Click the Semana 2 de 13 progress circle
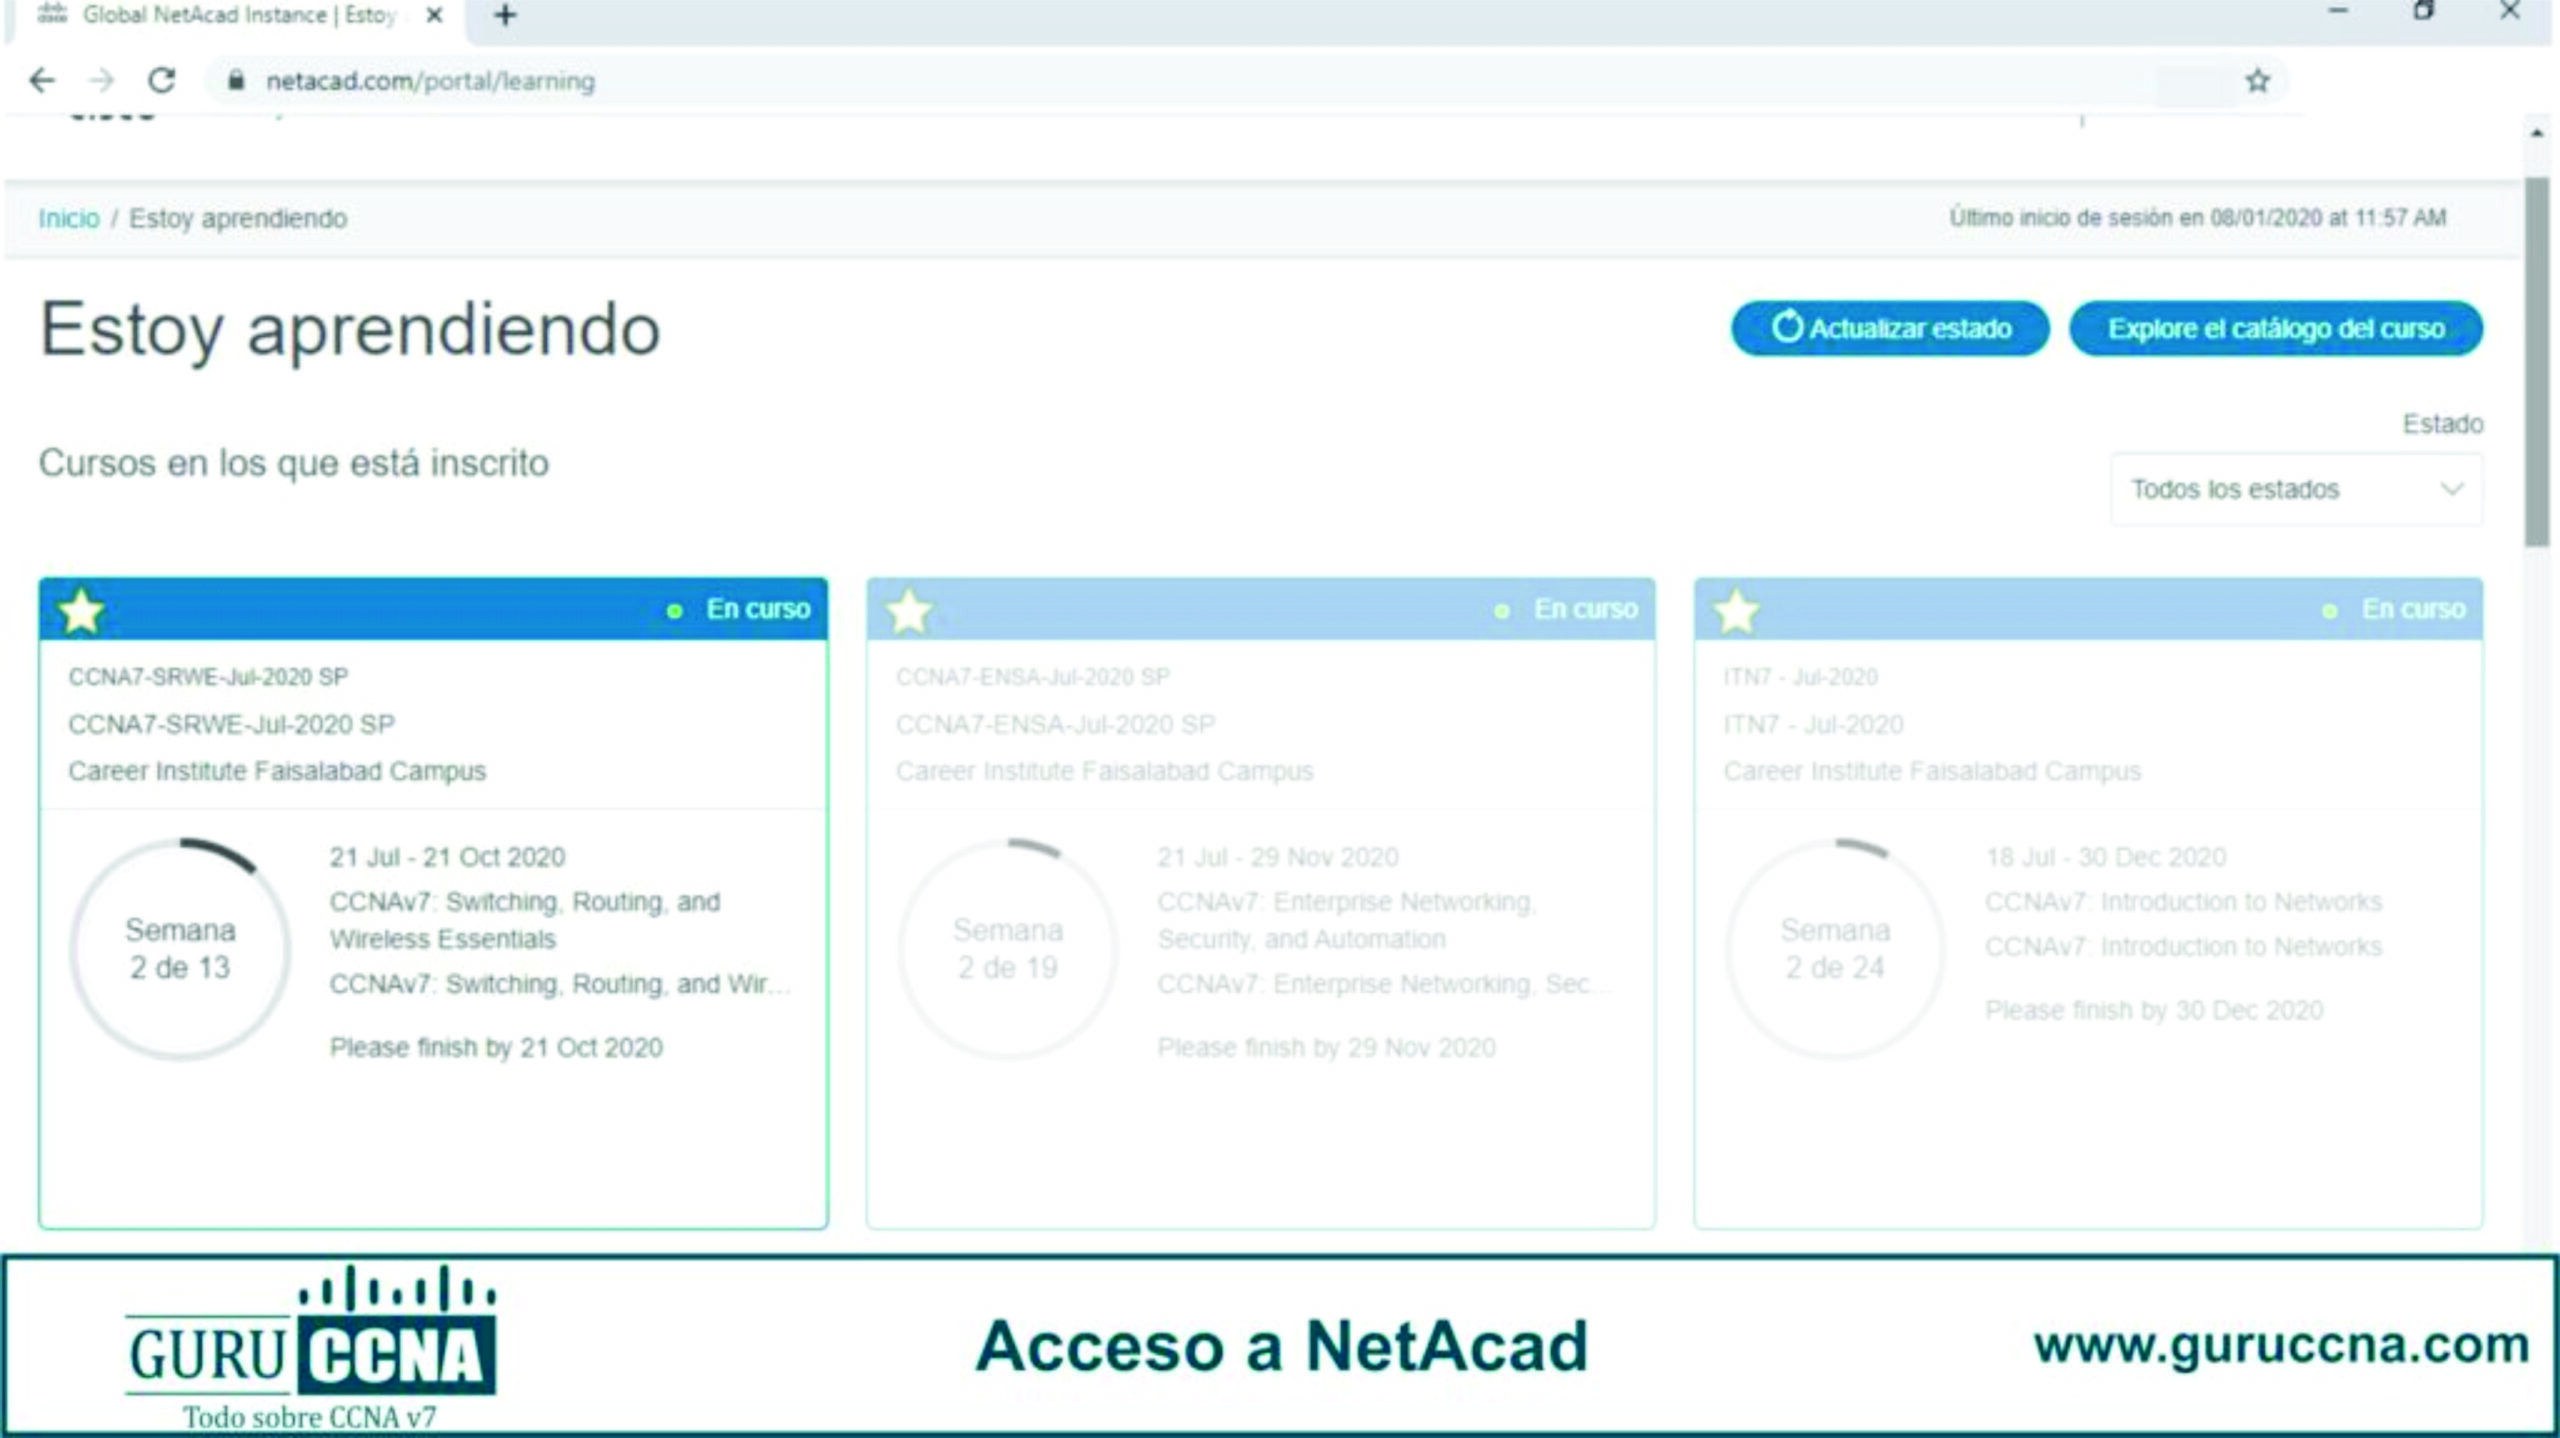This screenshot has width=2560, height=1438. (180, 949)
